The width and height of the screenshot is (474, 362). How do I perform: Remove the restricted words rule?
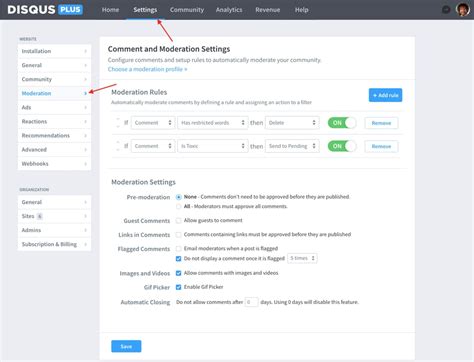point(381,123)
